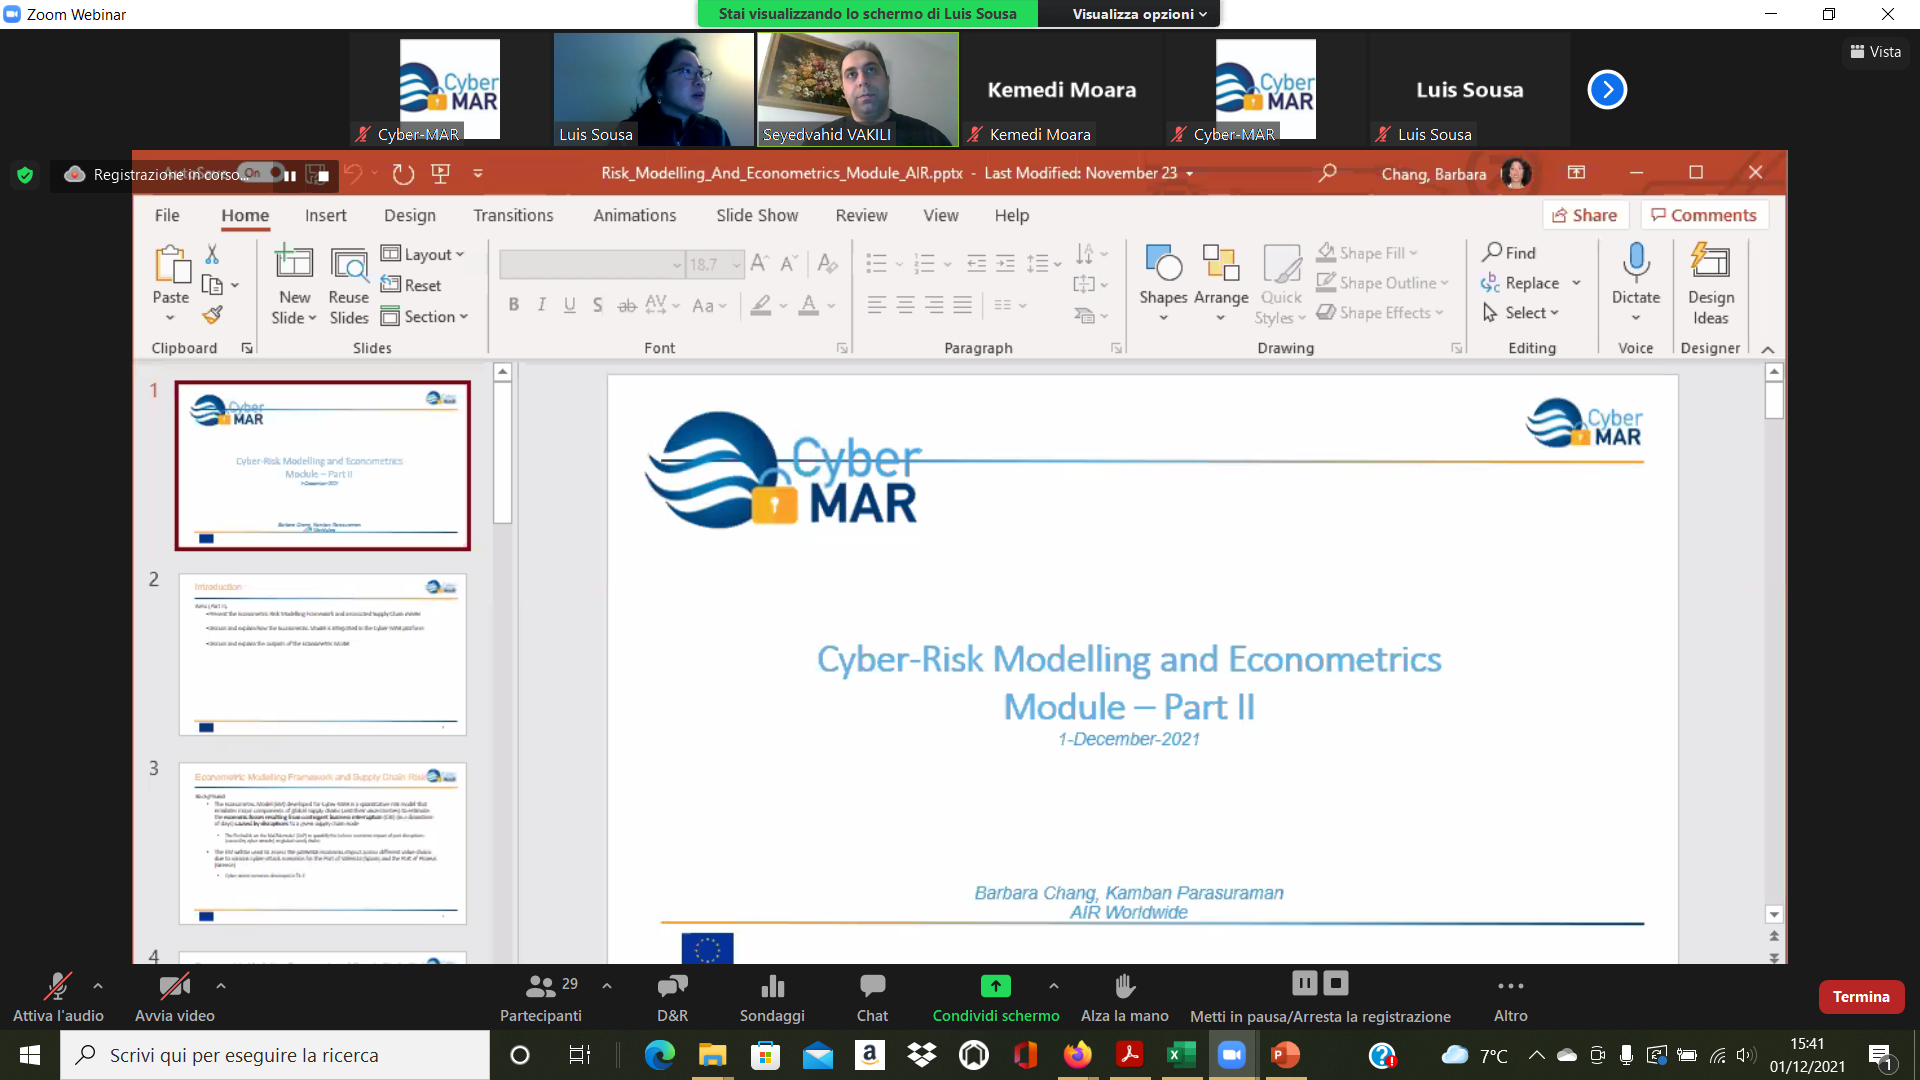Open Visualizza opzioni dropdown
Image resolution: width=1920 pixels, height=1080 pixels.
coord(1139,14)
